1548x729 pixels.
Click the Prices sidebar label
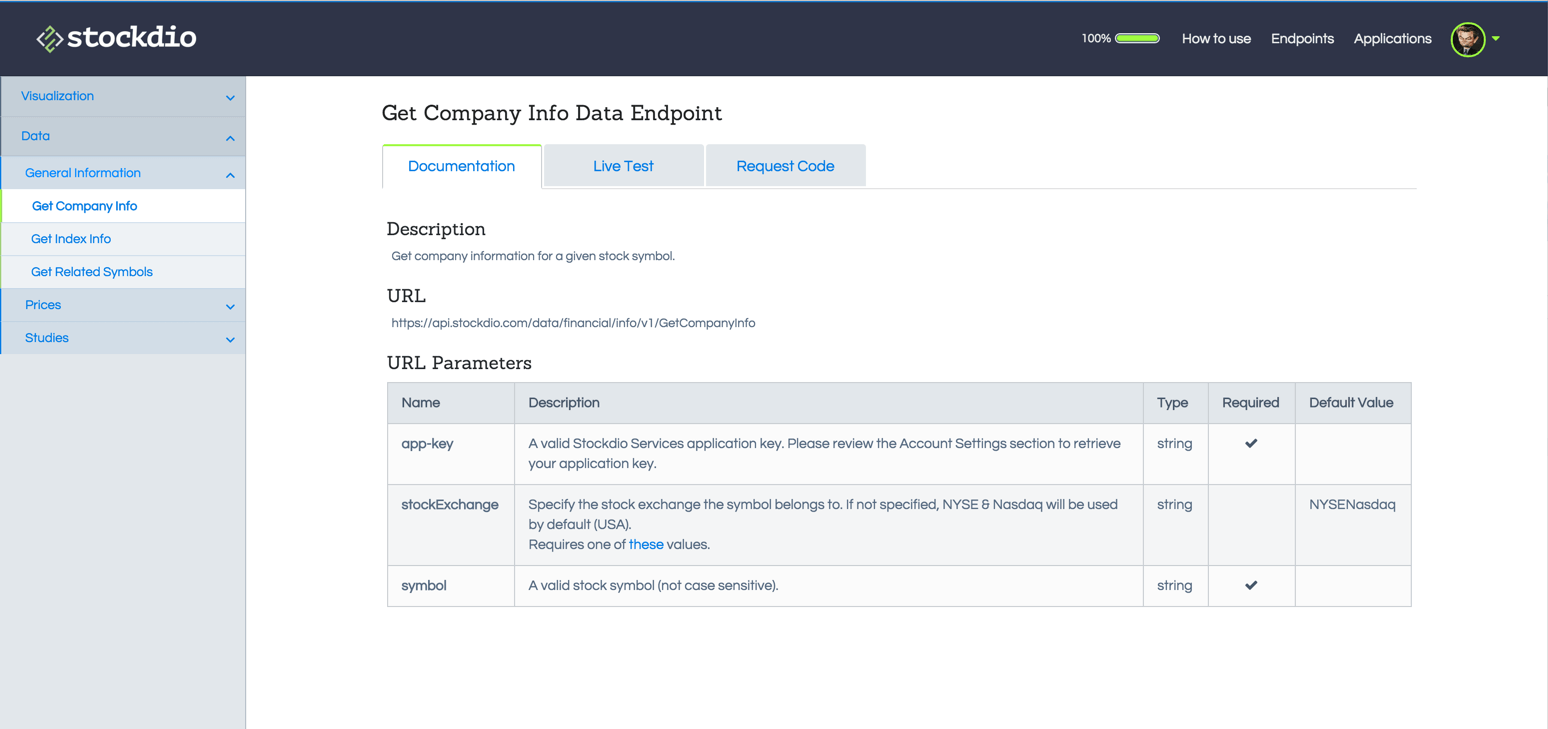(43, 305)
